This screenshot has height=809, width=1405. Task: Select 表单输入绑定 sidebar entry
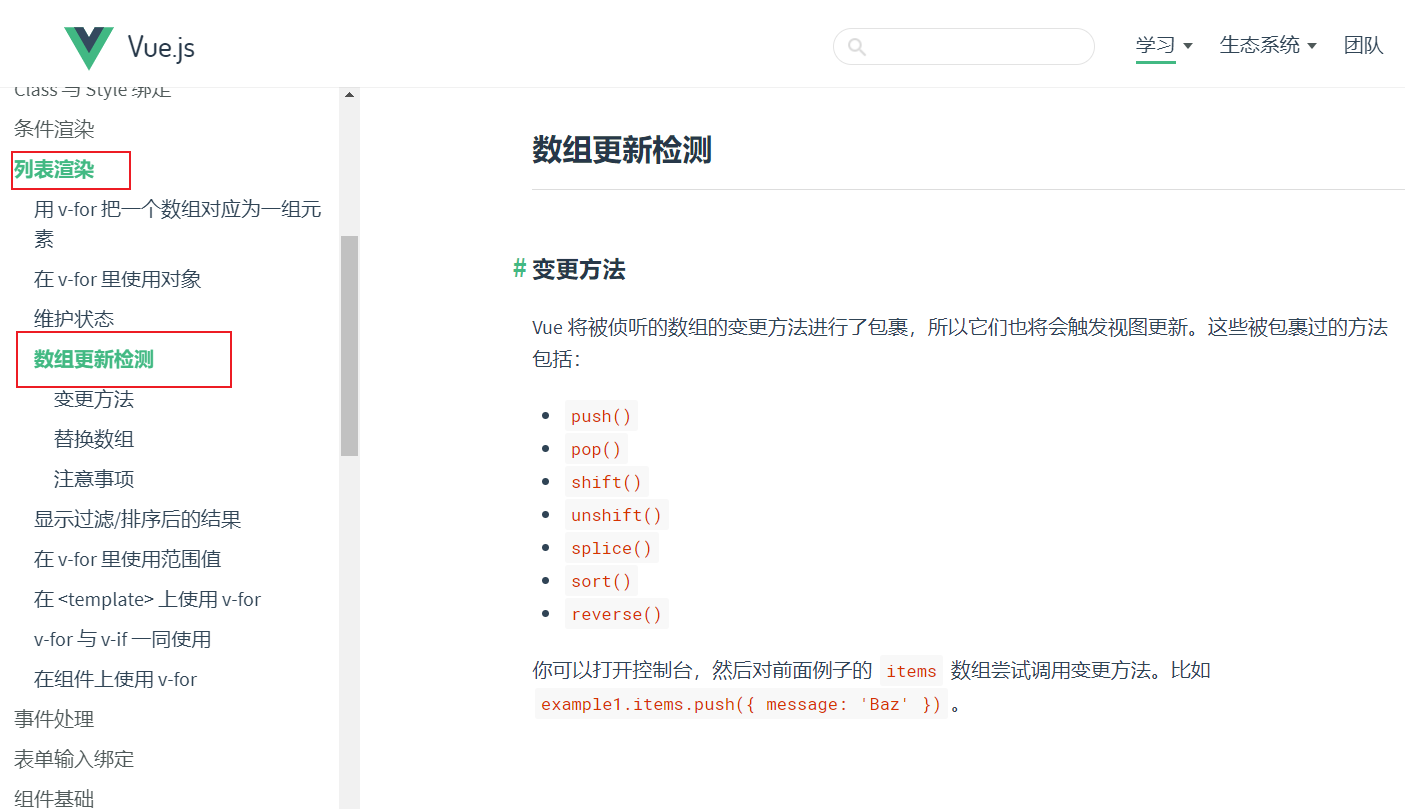point(74,759)
